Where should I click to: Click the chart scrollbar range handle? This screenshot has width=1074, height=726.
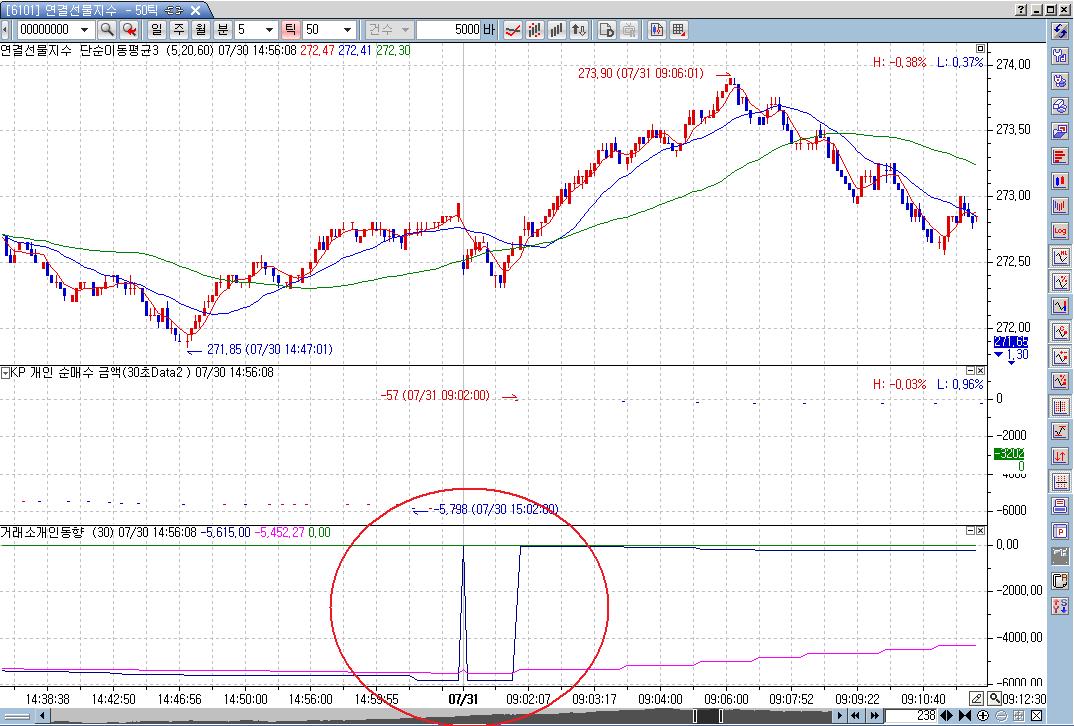coord(708,716)
